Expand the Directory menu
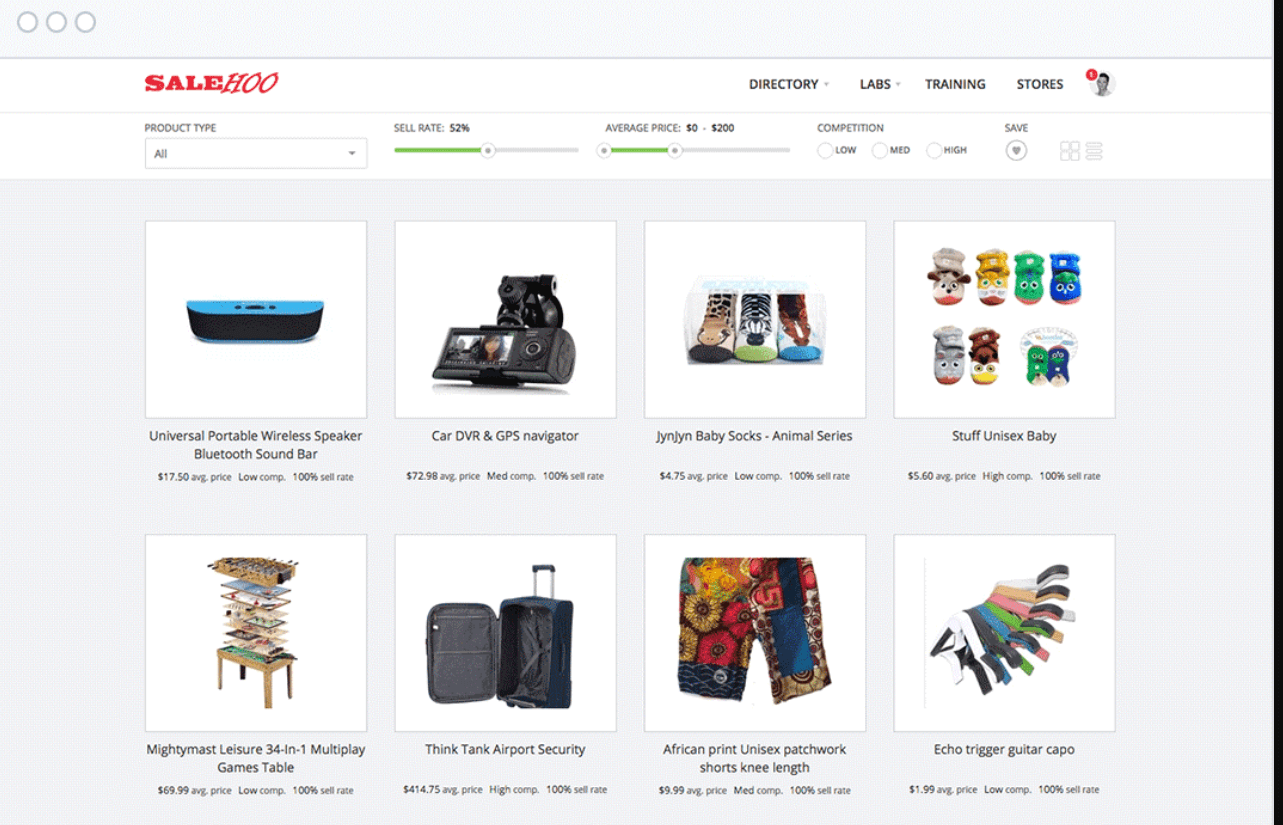1283x825 pixels. 789,84
